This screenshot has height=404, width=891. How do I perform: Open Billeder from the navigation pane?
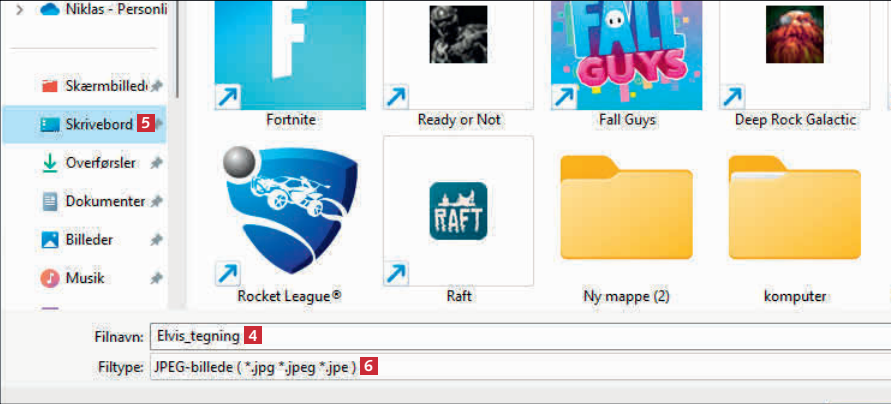tap(89, 240)
